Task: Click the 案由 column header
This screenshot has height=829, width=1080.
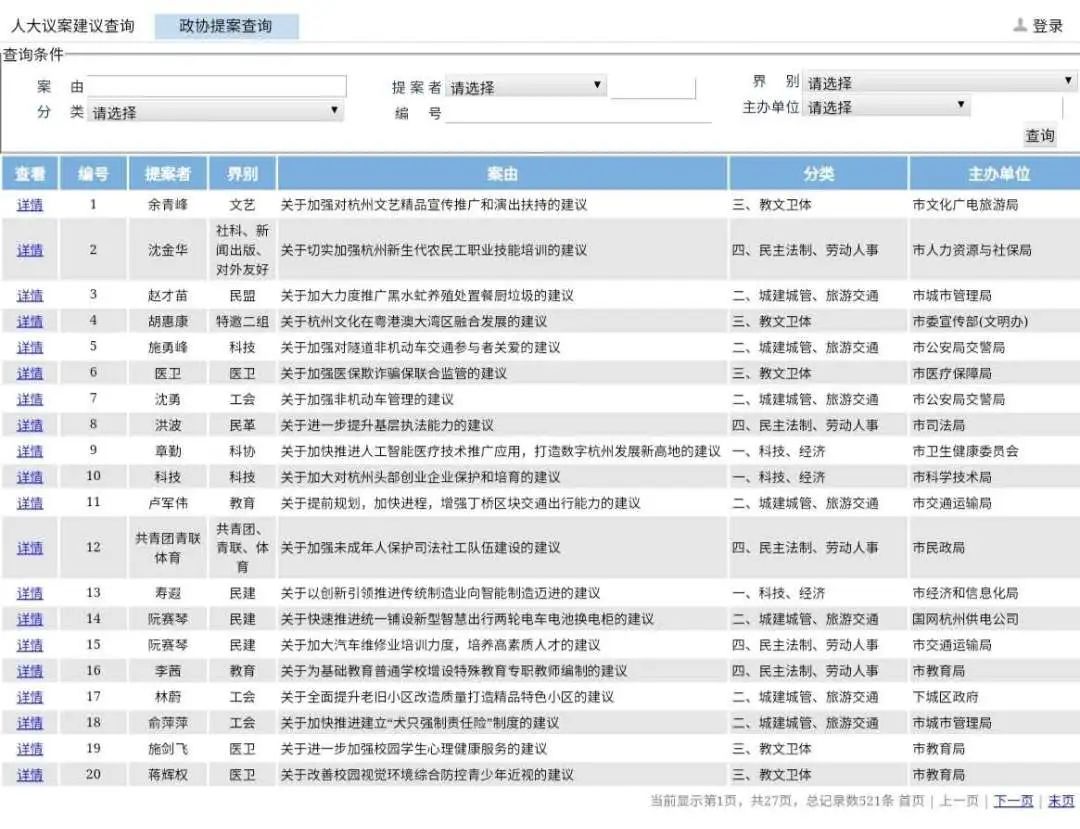Action: (502, 174)
